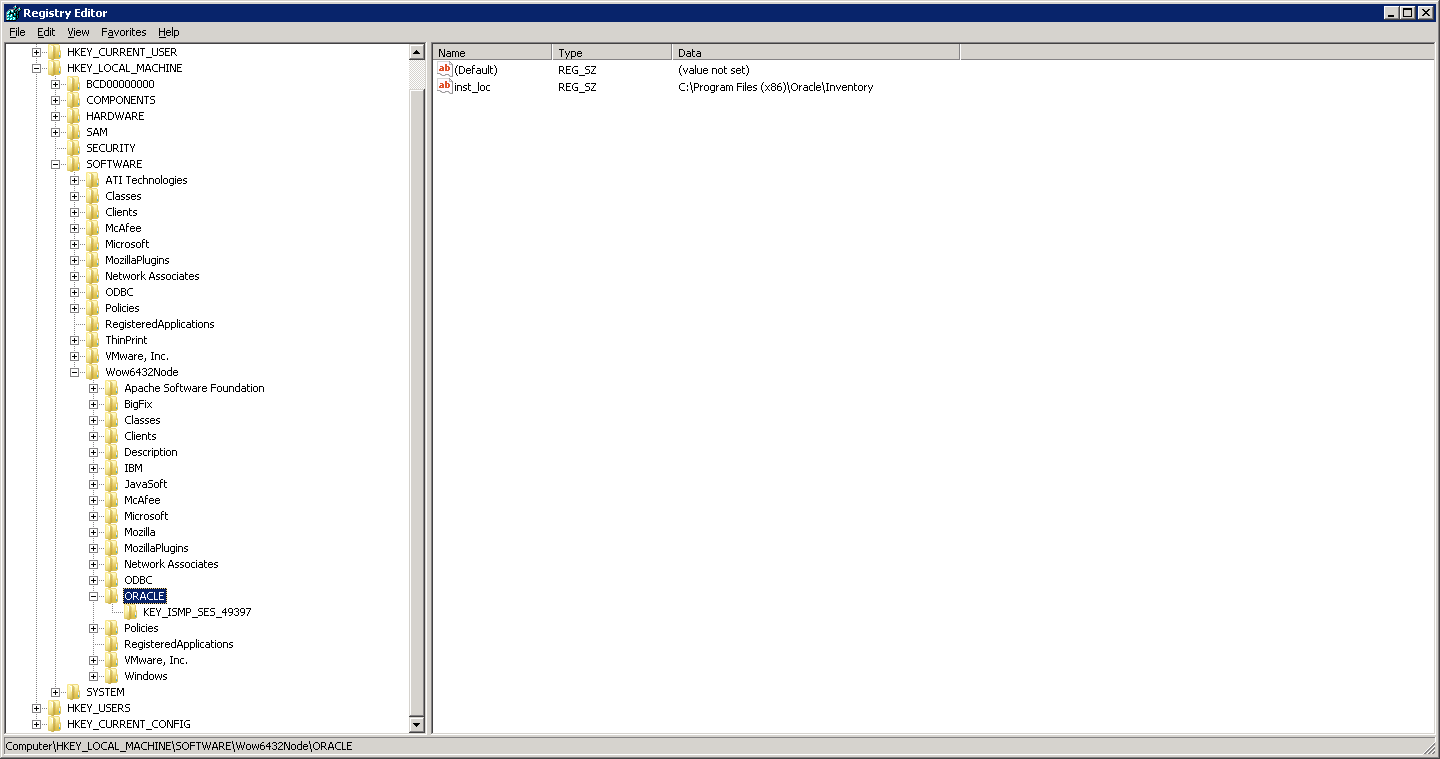Select the VMware, Inc. key under Wow6432Node
This screenshot has height=759, width=1440.
[156, 660]
